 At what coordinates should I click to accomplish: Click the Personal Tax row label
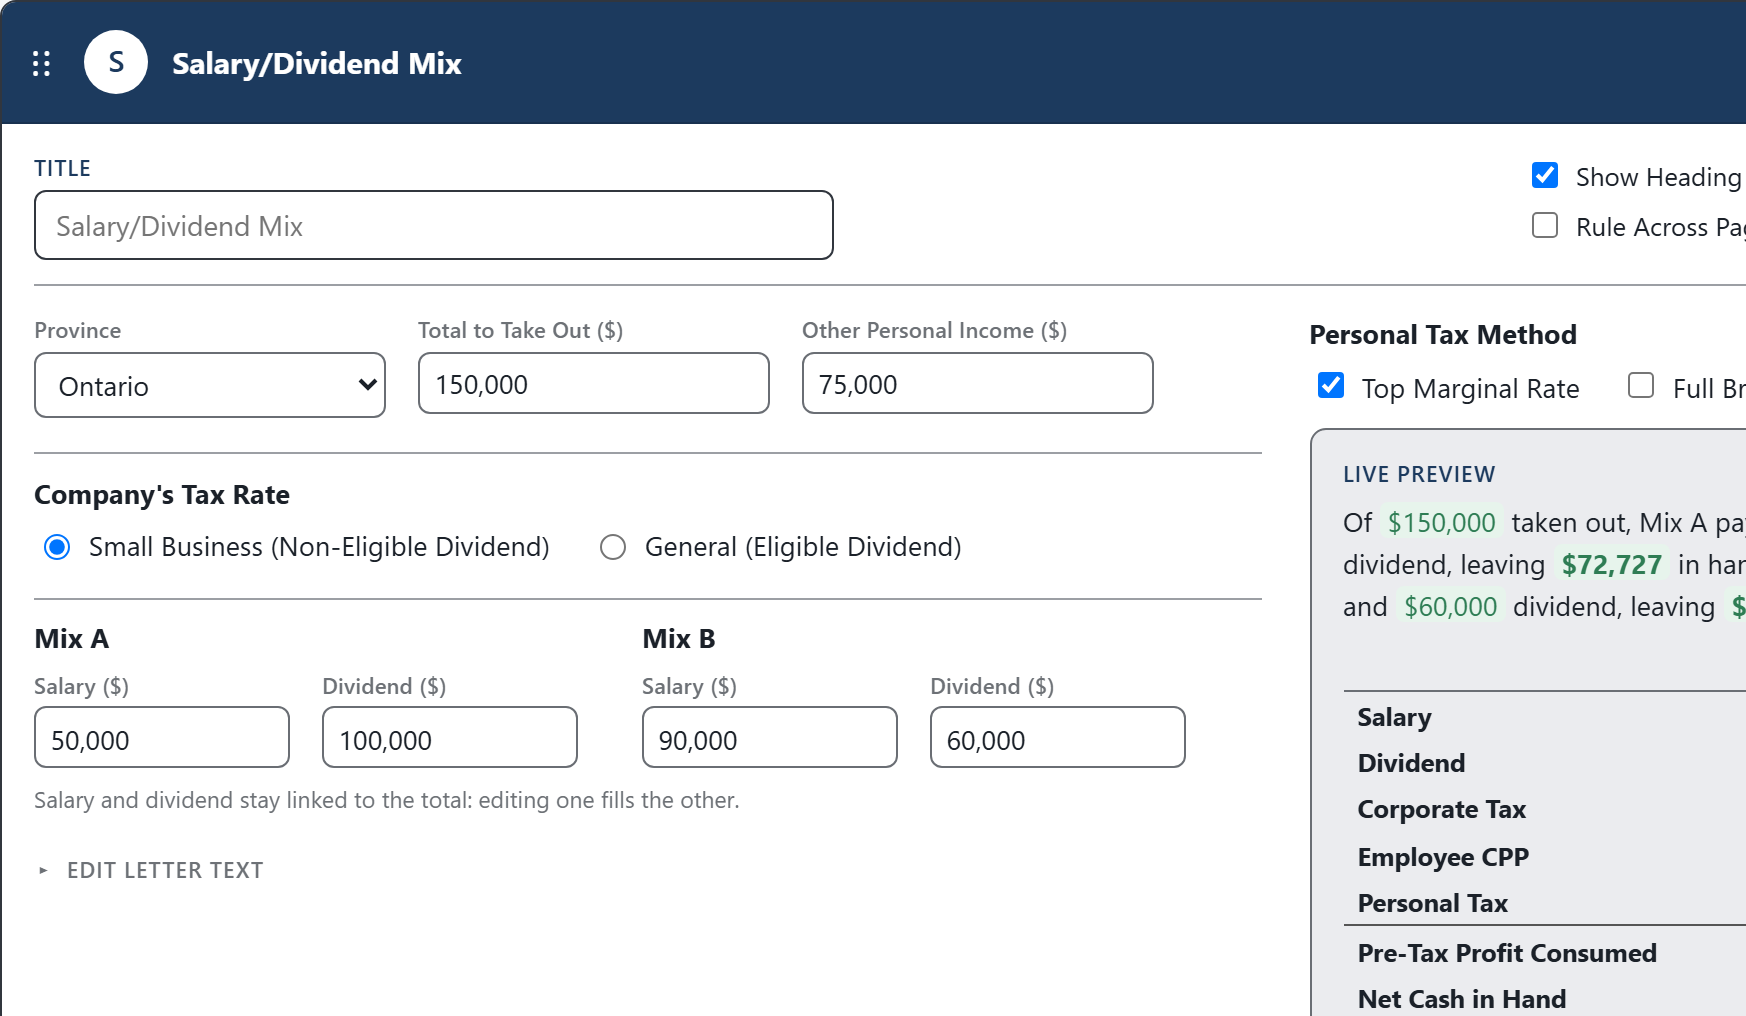tap(1432, 903)
